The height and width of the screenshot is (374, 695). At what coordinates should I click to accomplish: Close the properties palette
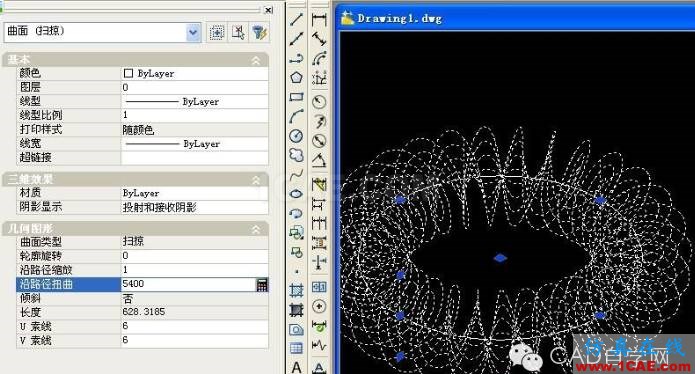coord(268,10)
